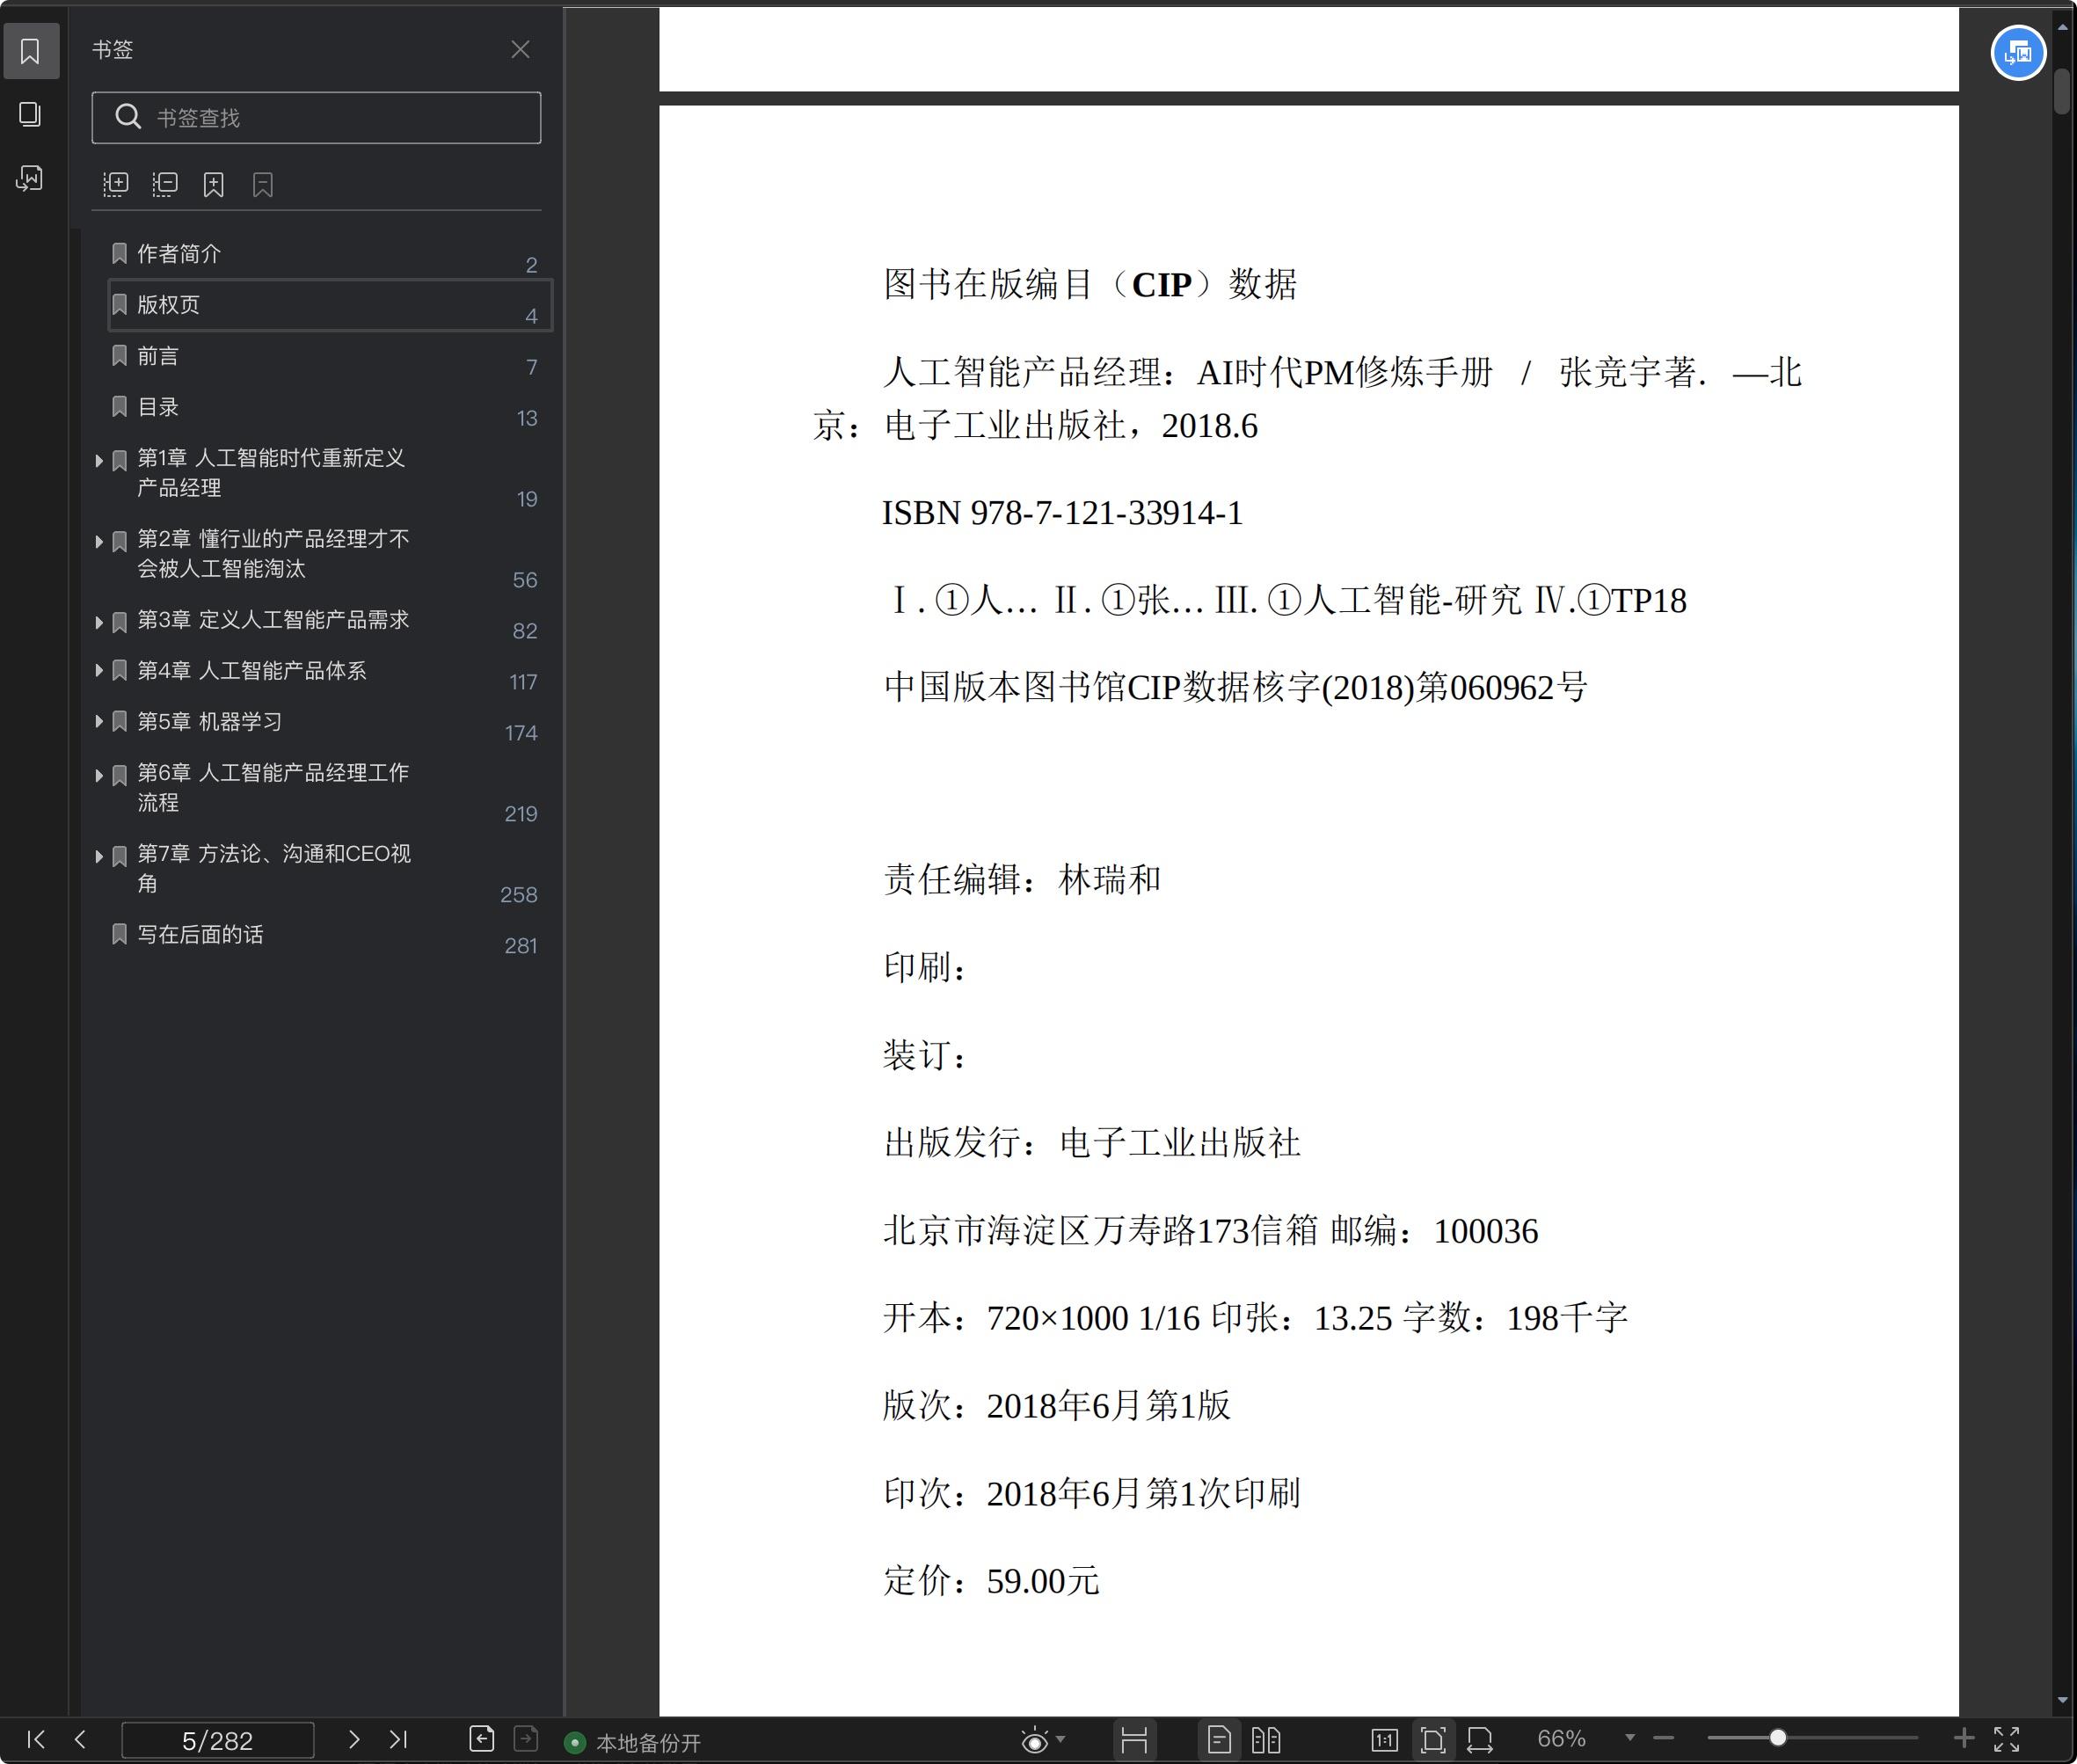Open the page thumbnails panel icon

(30, 115)
